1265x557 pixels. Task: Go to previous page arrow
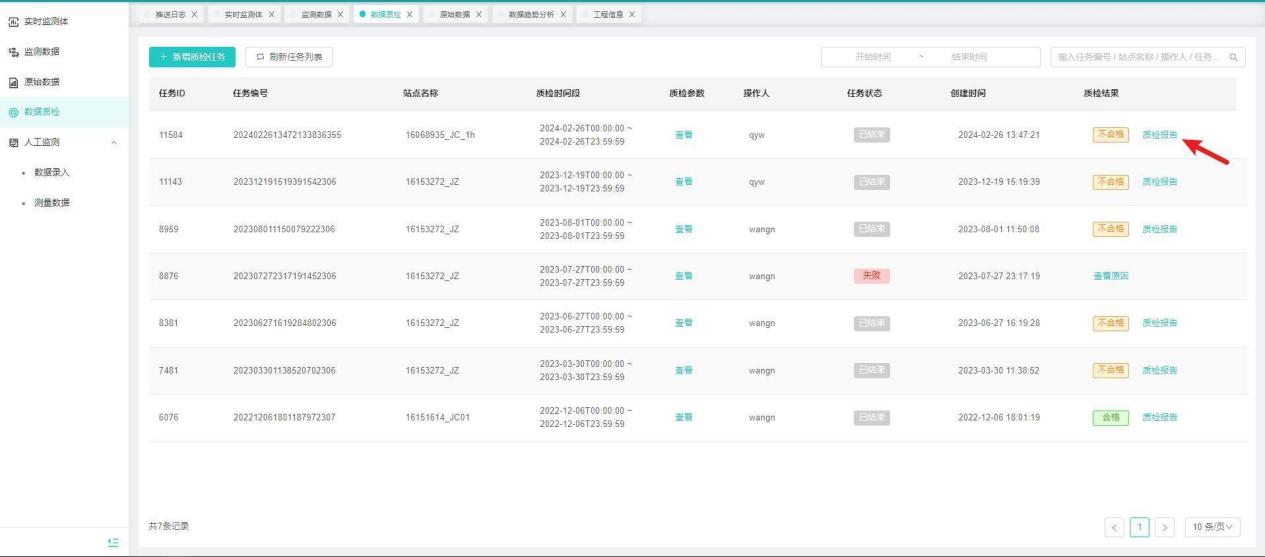(1114, 526)
